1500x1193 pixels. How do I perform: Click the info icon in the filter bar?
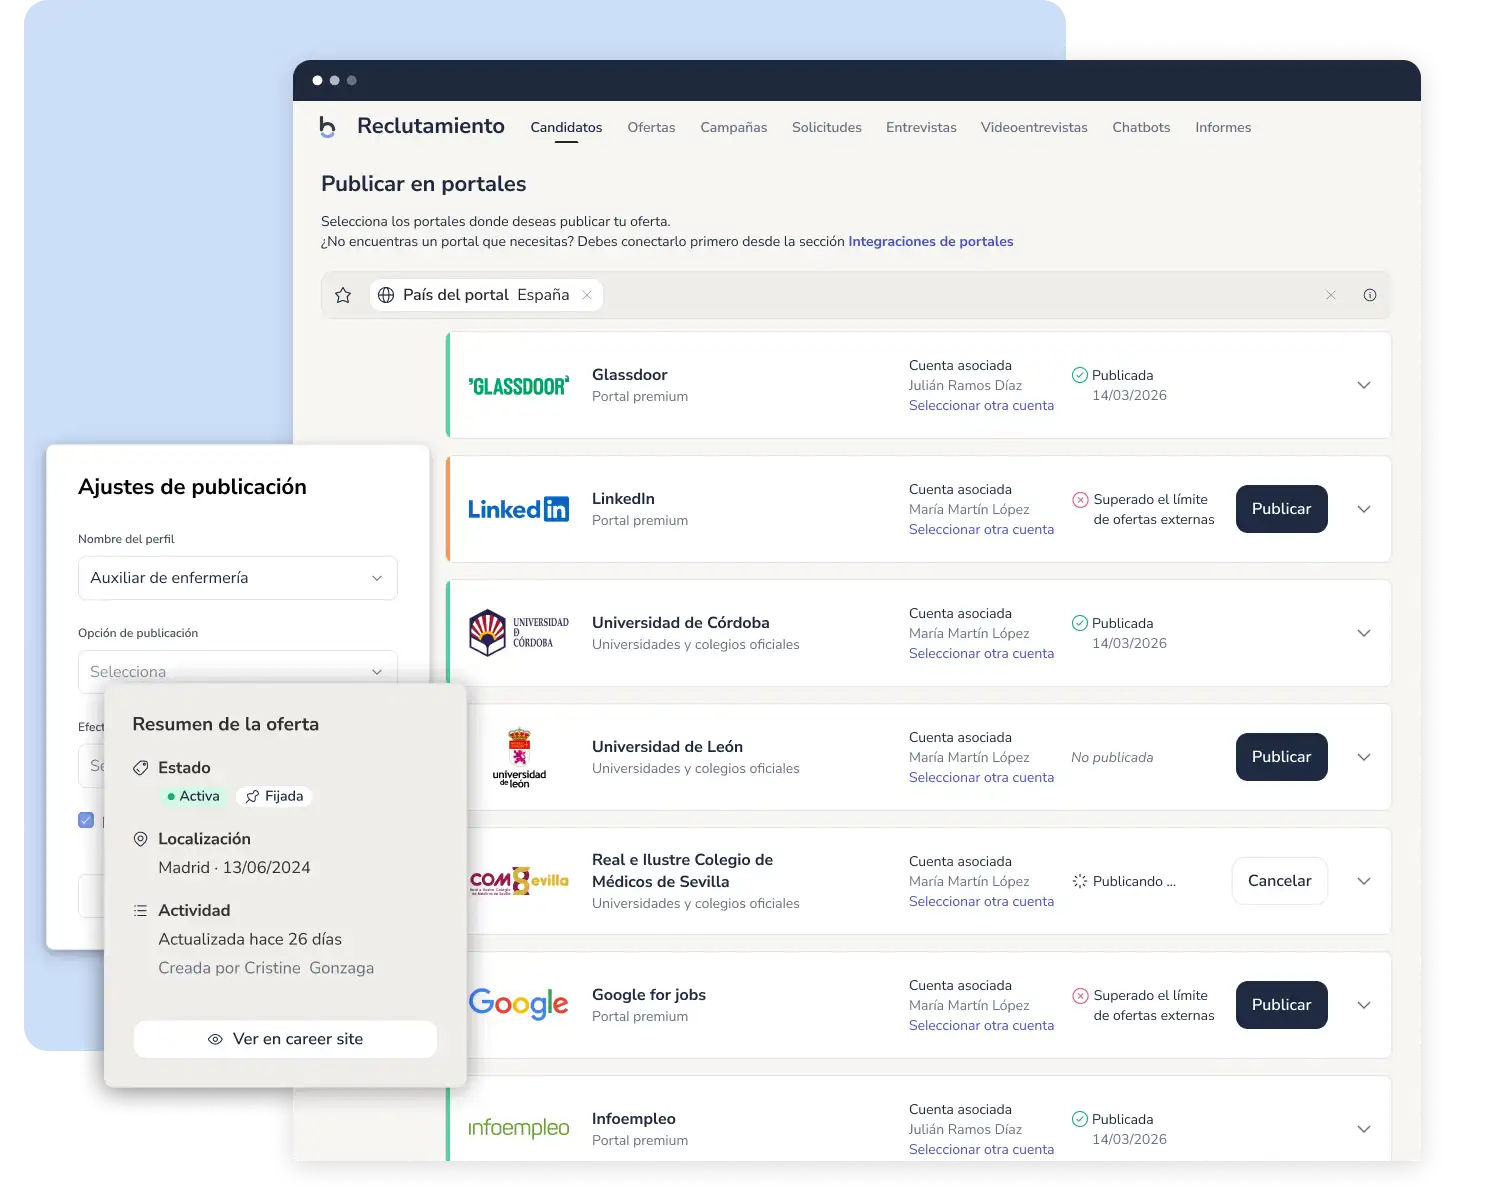(1370, 295)
